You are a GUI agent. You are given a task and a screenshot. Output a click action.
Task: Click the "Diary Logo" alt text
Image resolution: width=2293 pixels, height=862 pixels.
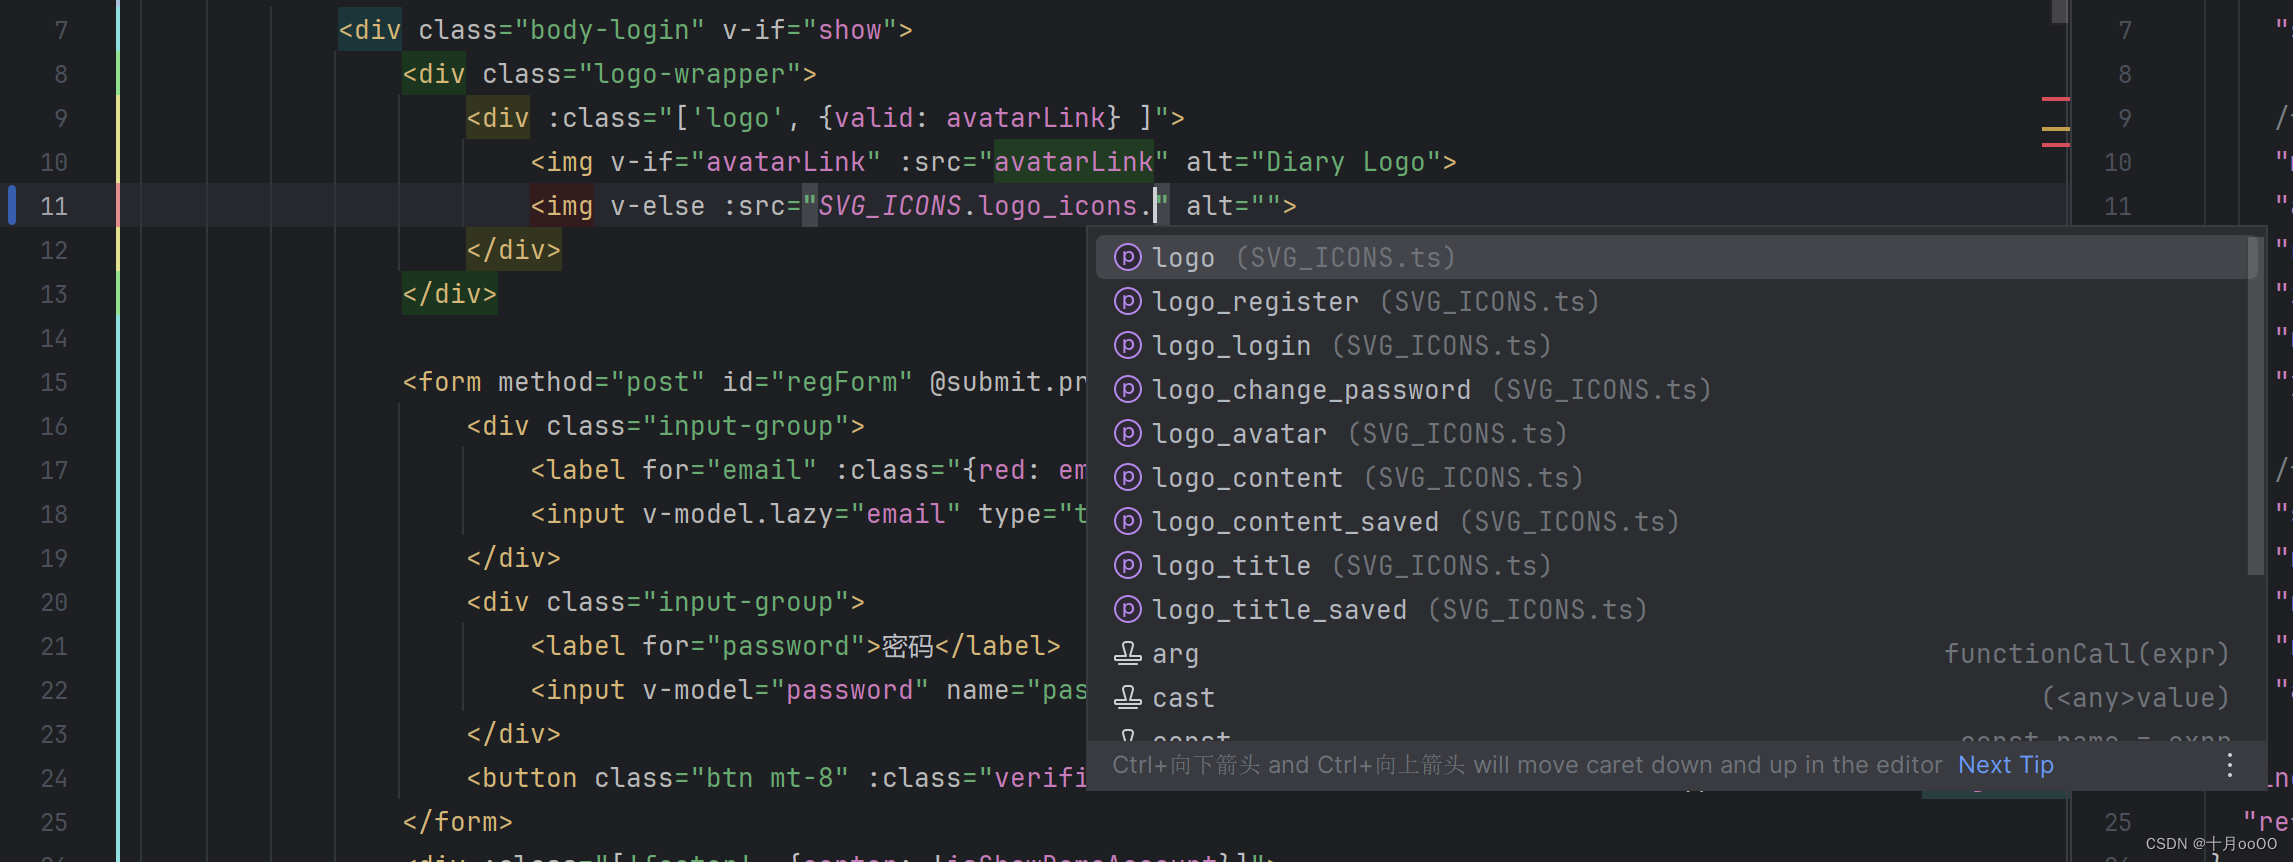[1347, 162]
